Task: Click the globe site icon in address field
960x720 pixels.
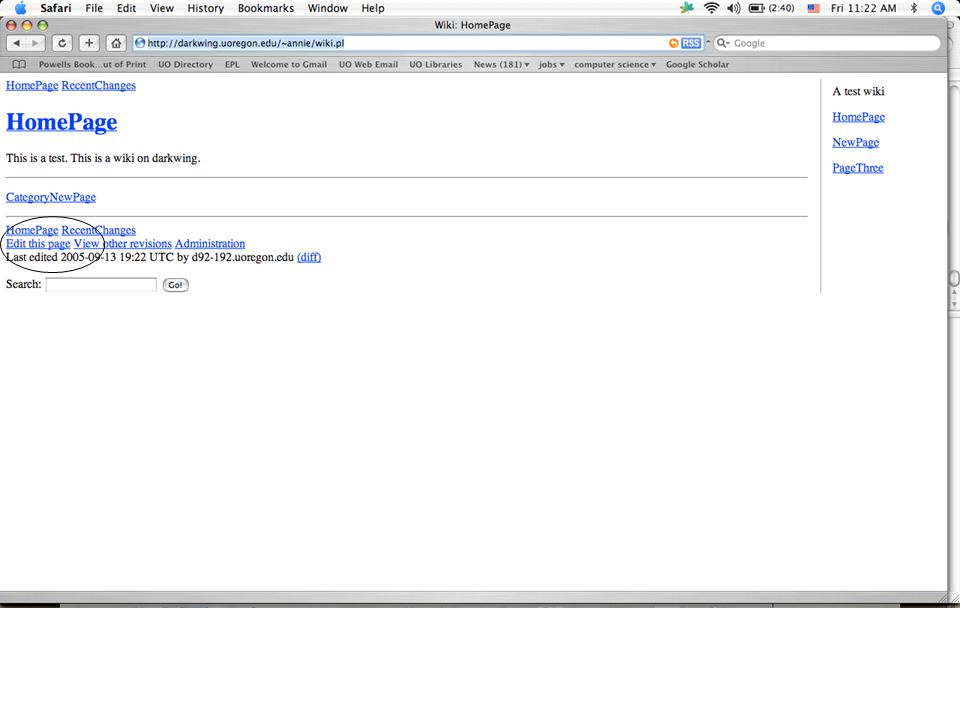Action: tap(140, 43)
